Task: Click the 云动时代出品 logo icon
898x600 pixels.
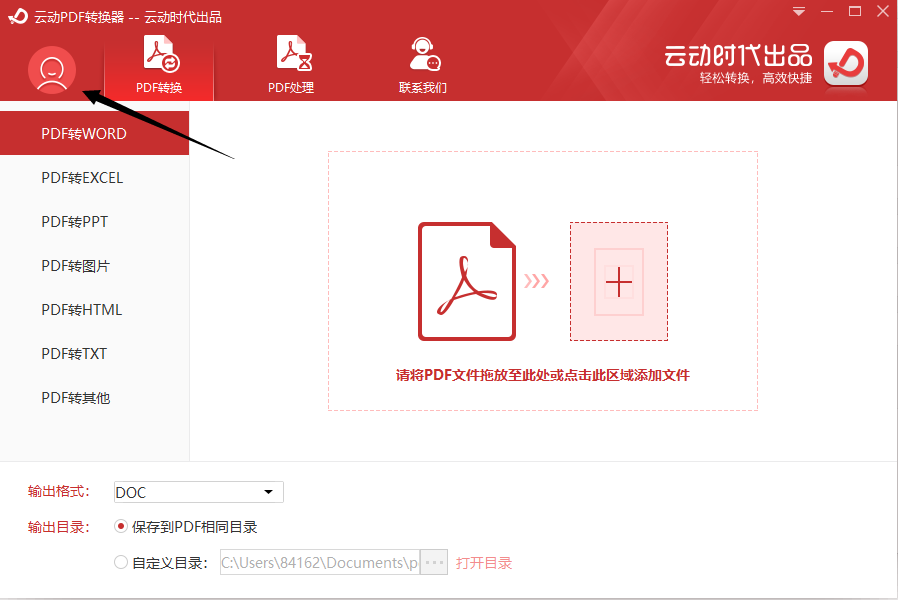Action: click(845, 64)
